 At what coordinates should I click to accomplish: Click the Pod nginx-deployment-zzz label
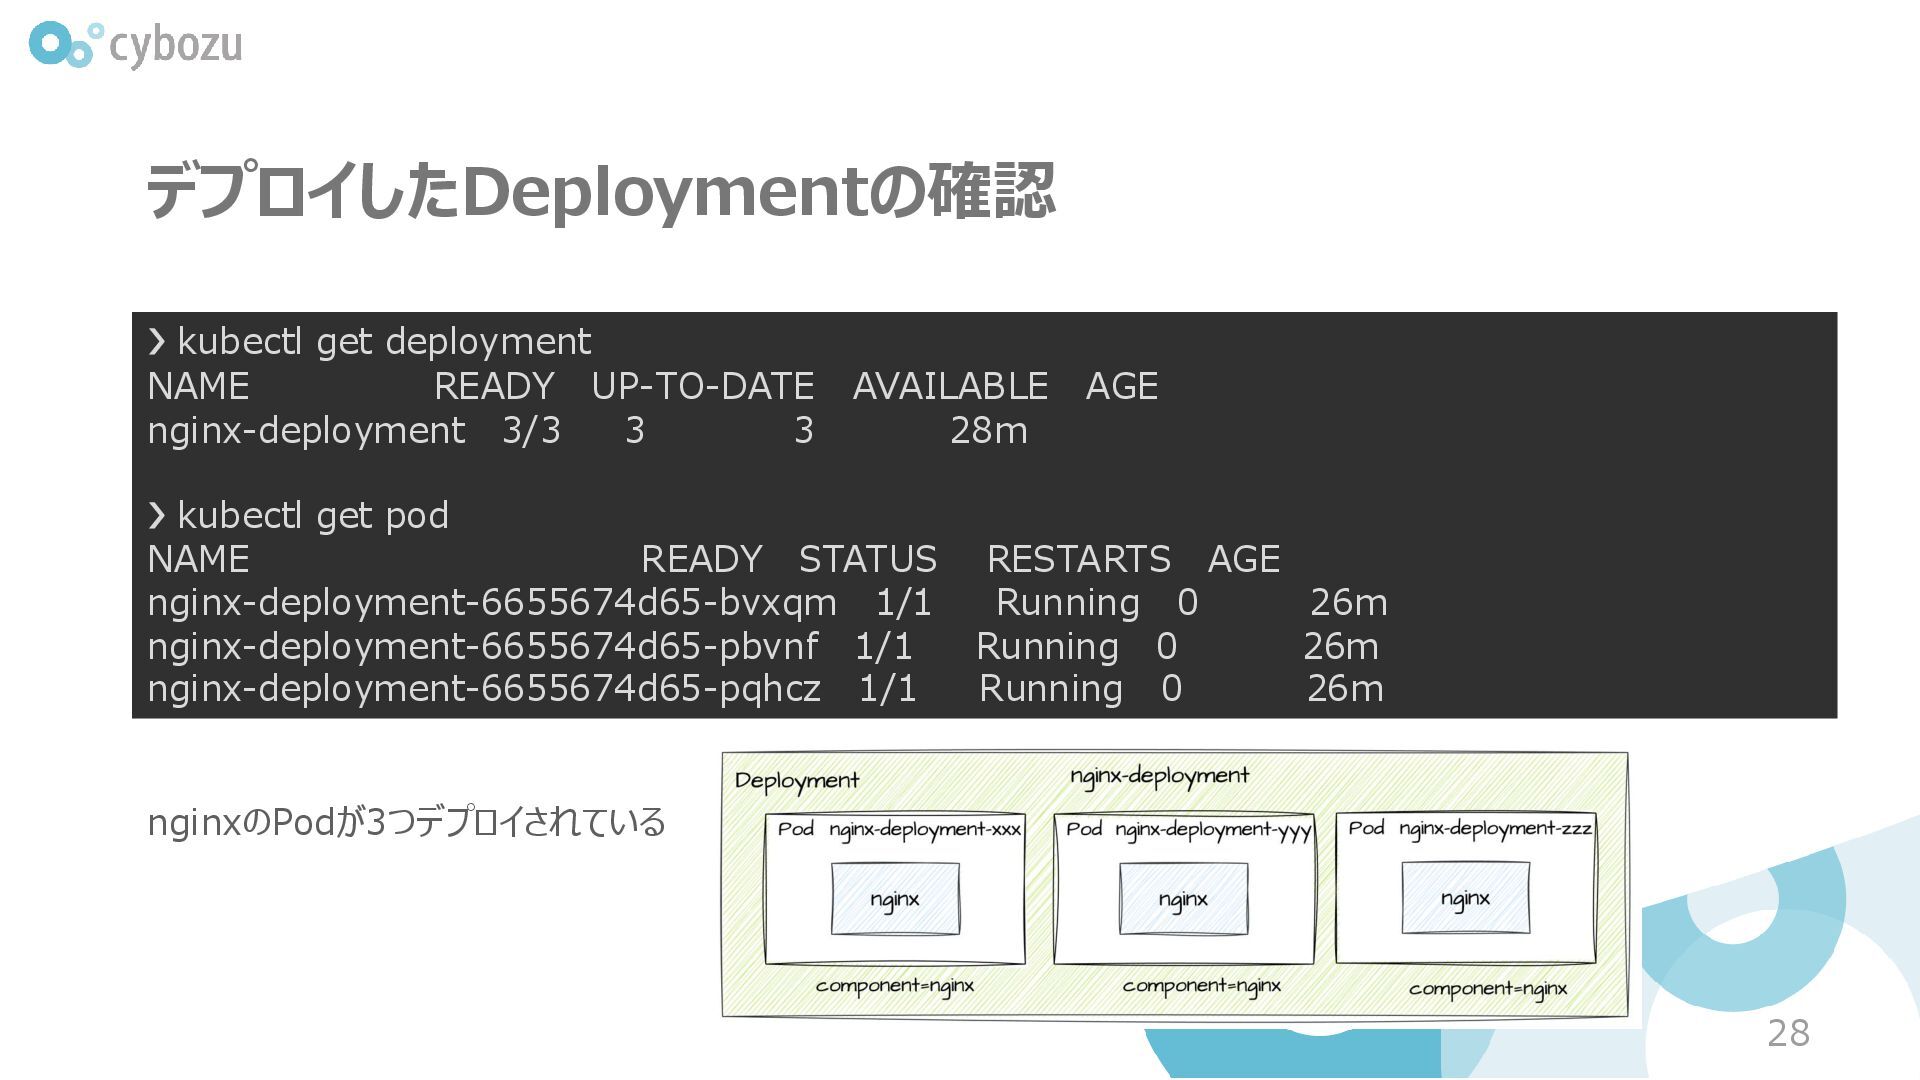pyautogui.click(x=1470, y=829)
